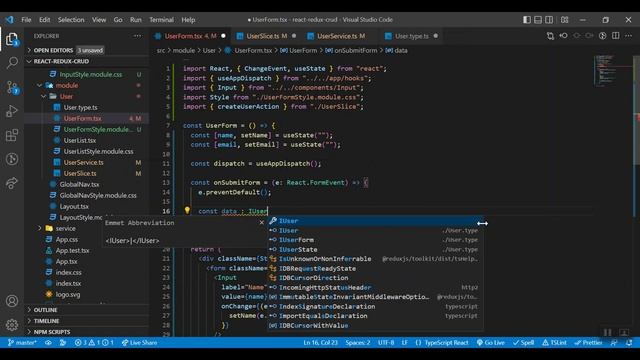Click TSLint status bar item
This screenshot has width=640, height=360.
coord(554,342)
